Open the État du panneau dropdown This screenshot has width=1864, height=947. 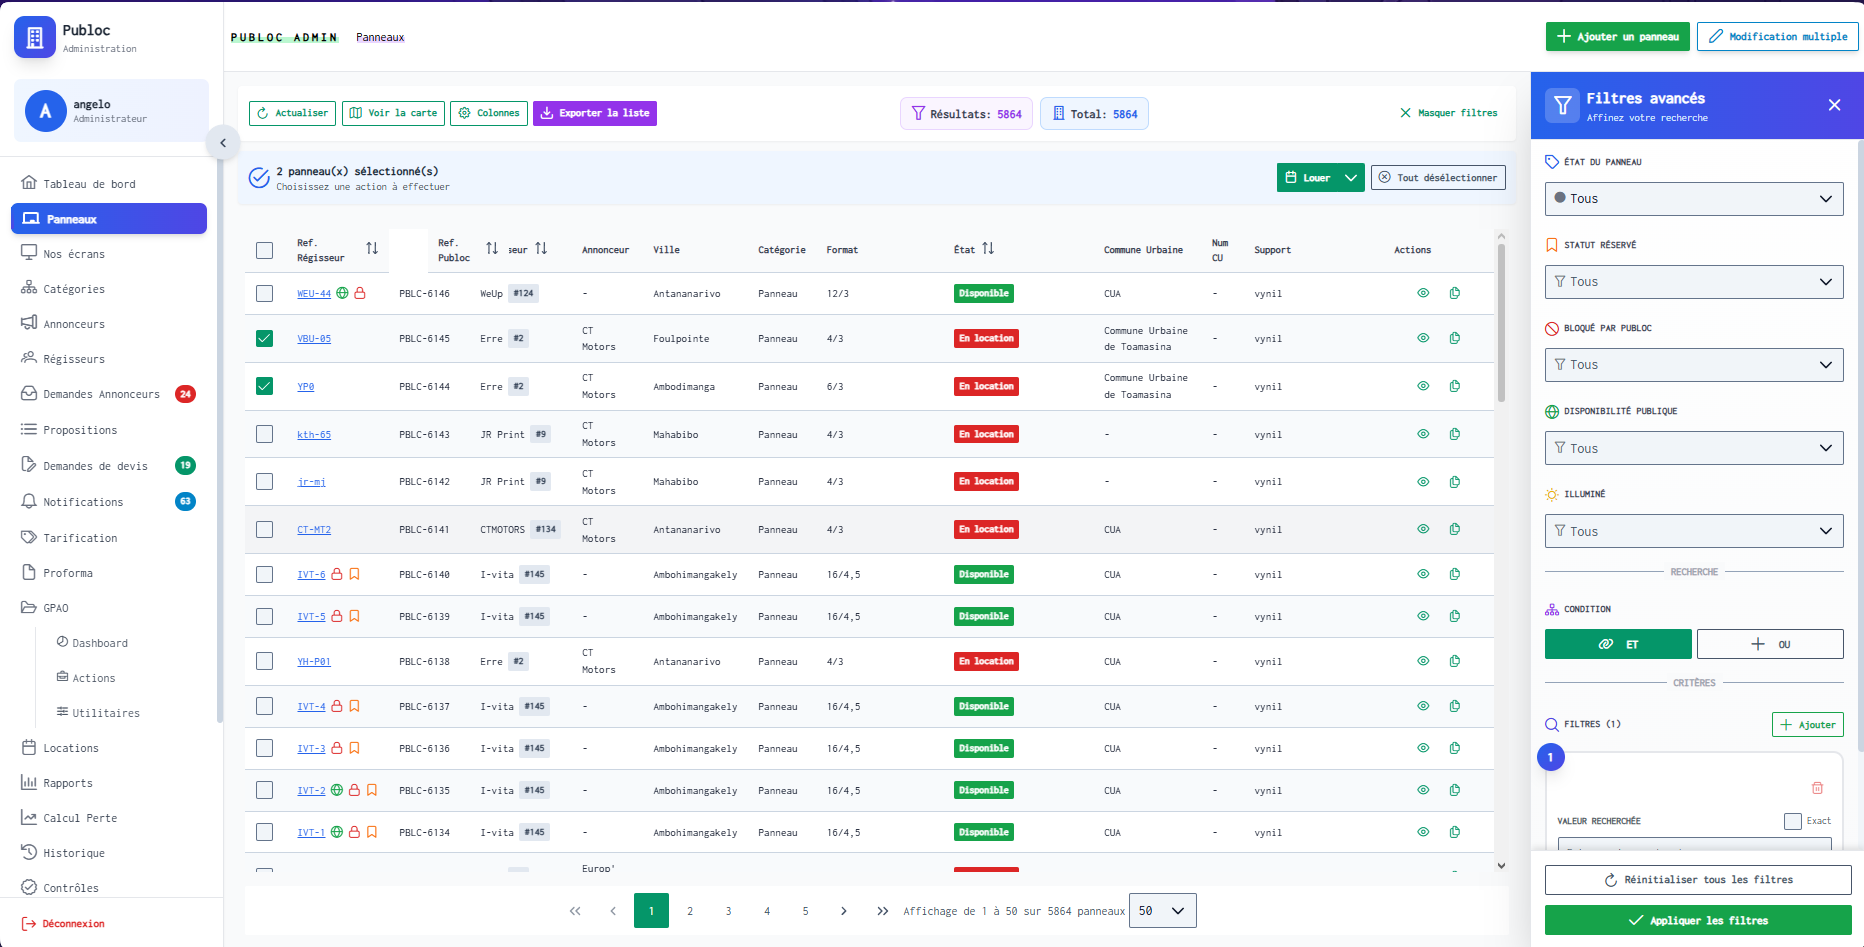pos(1694,198)
